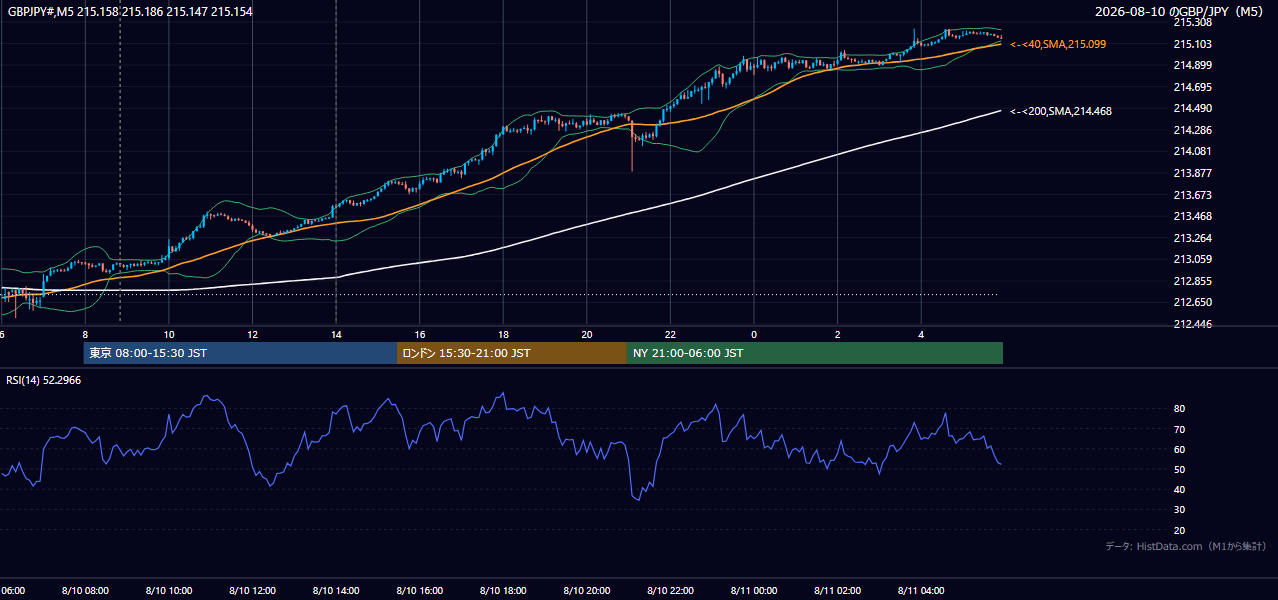This screenshot has width=1278, height=600.
Task: Click RSI scale value 30
Action: (x=1179, y=510)
